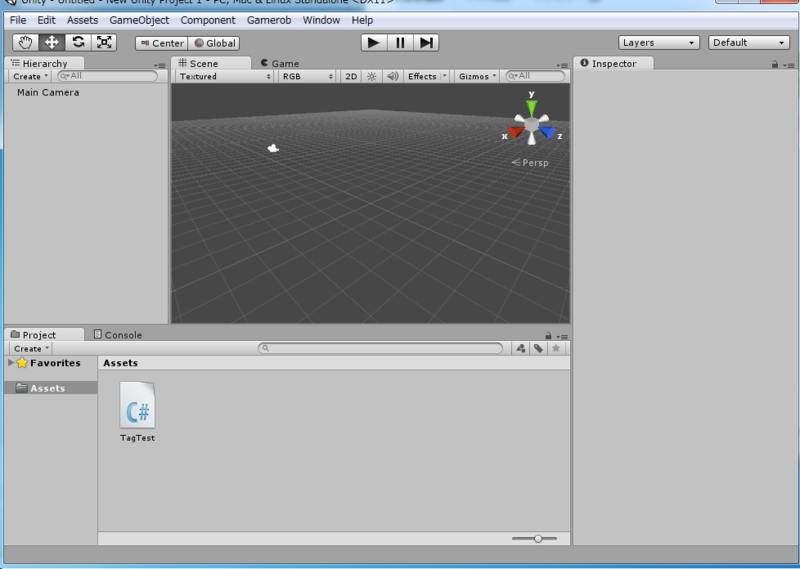Toggle Center pivot mode
This screenshot has height=569, width=800.
(162, 43)
